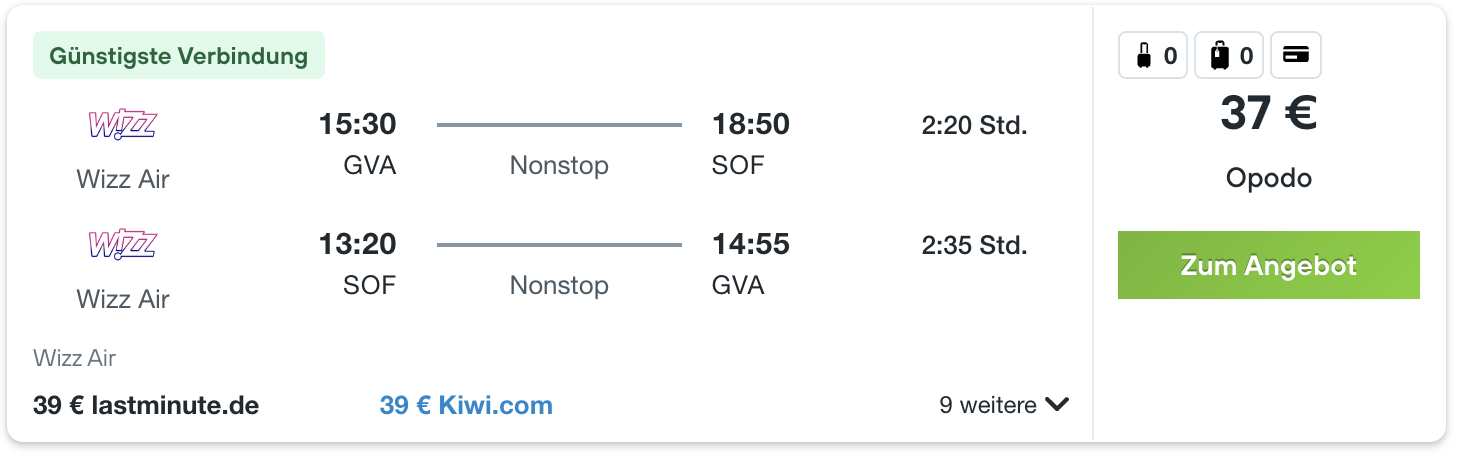This screenshot has width=1468, height=460.
Task: Click the outbound Wizz Air logo
Action: click(123, 126)
